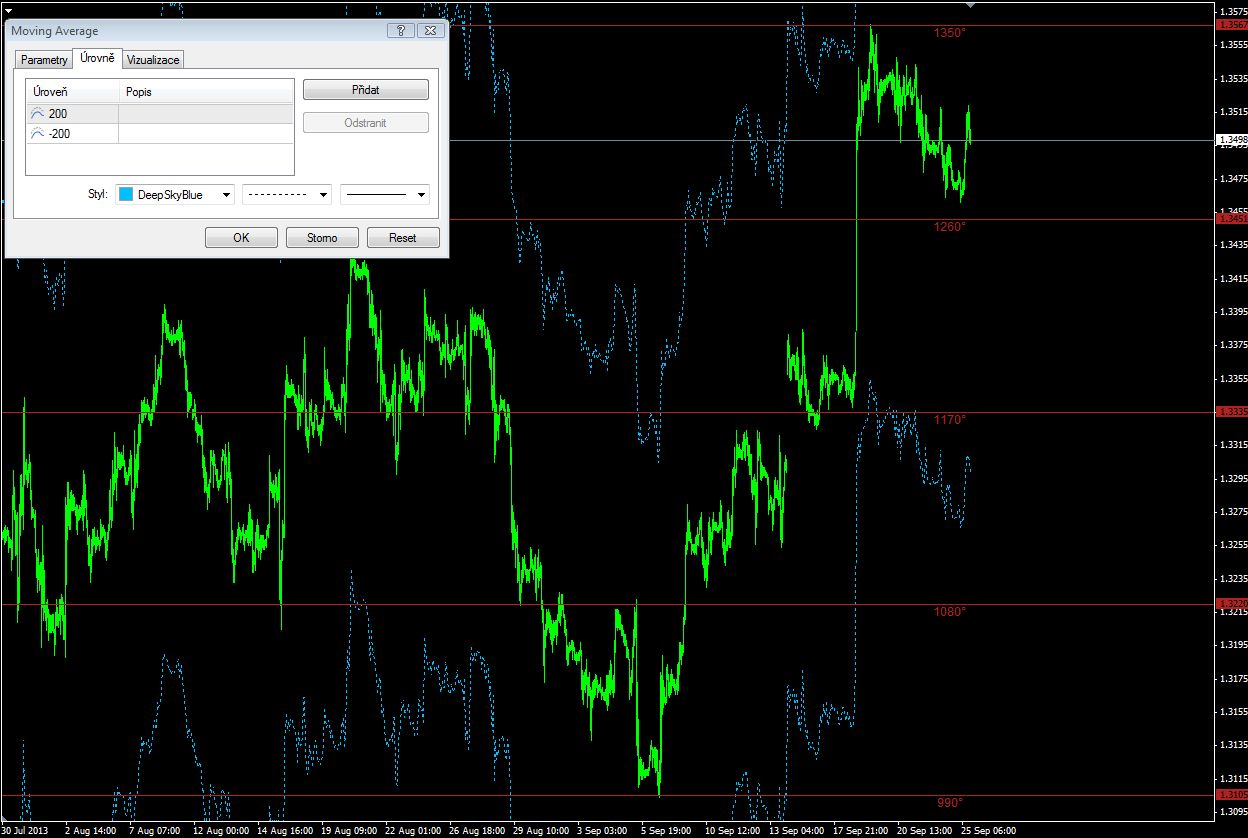Close the Moving Average dialog

(x=430, y=31)
